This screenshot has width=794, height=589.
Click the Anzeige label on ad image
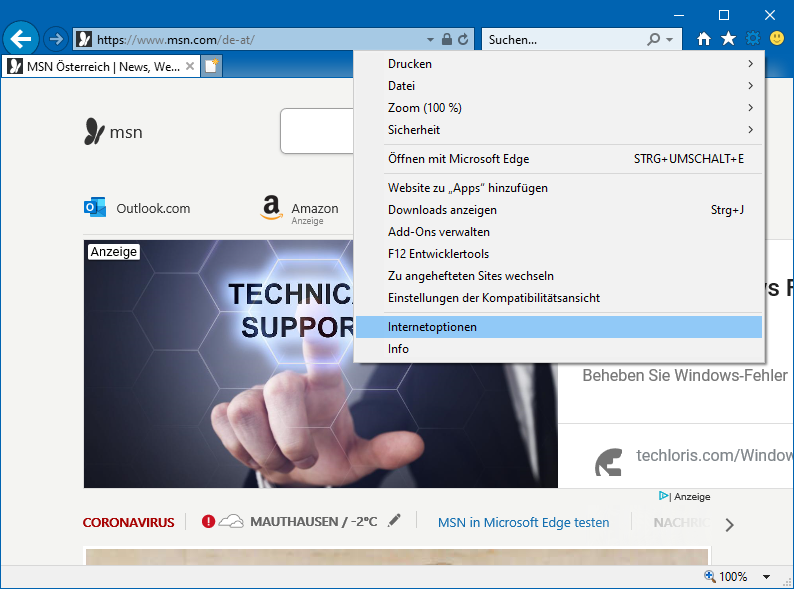(x=113, y=252)
